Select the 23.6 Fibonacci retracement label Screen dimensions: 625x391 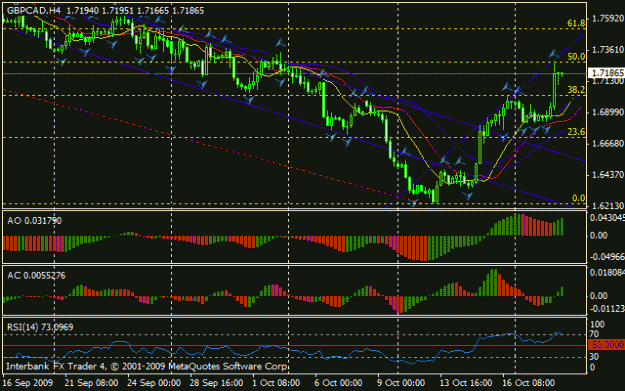click(x=576, y=132)
